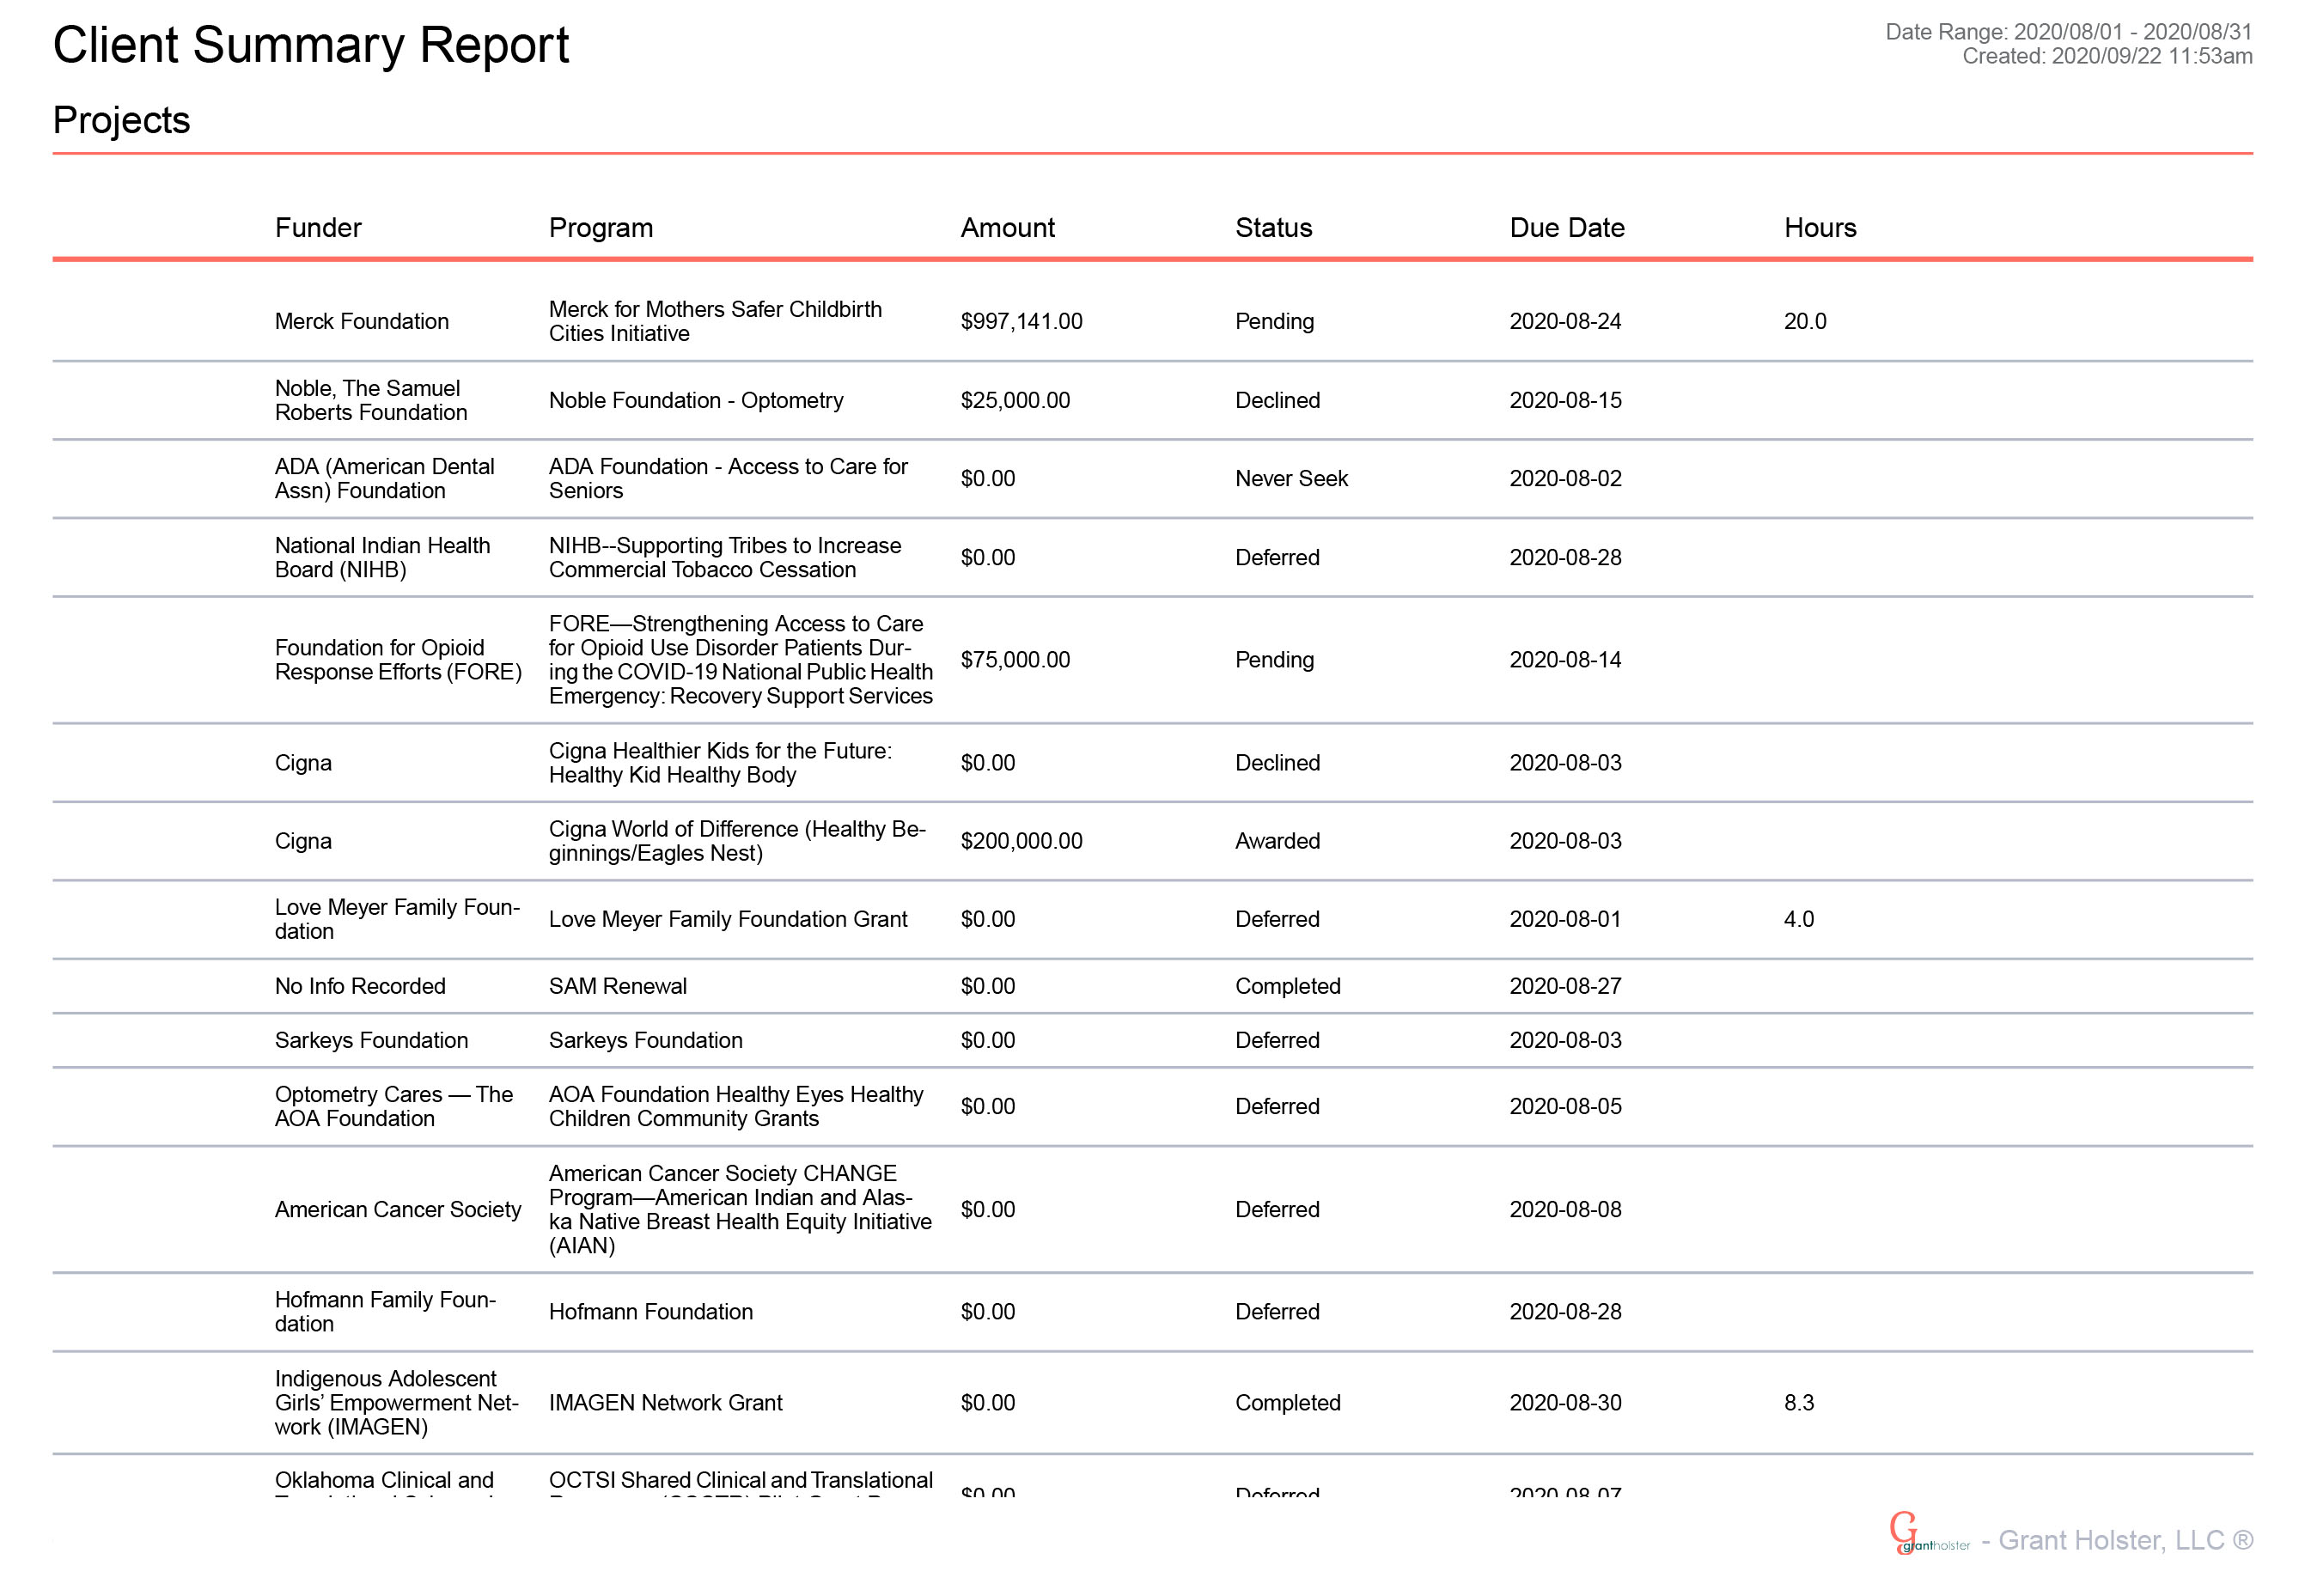
Task: Click the Funder column header
Action: click(x=318, y=228)
